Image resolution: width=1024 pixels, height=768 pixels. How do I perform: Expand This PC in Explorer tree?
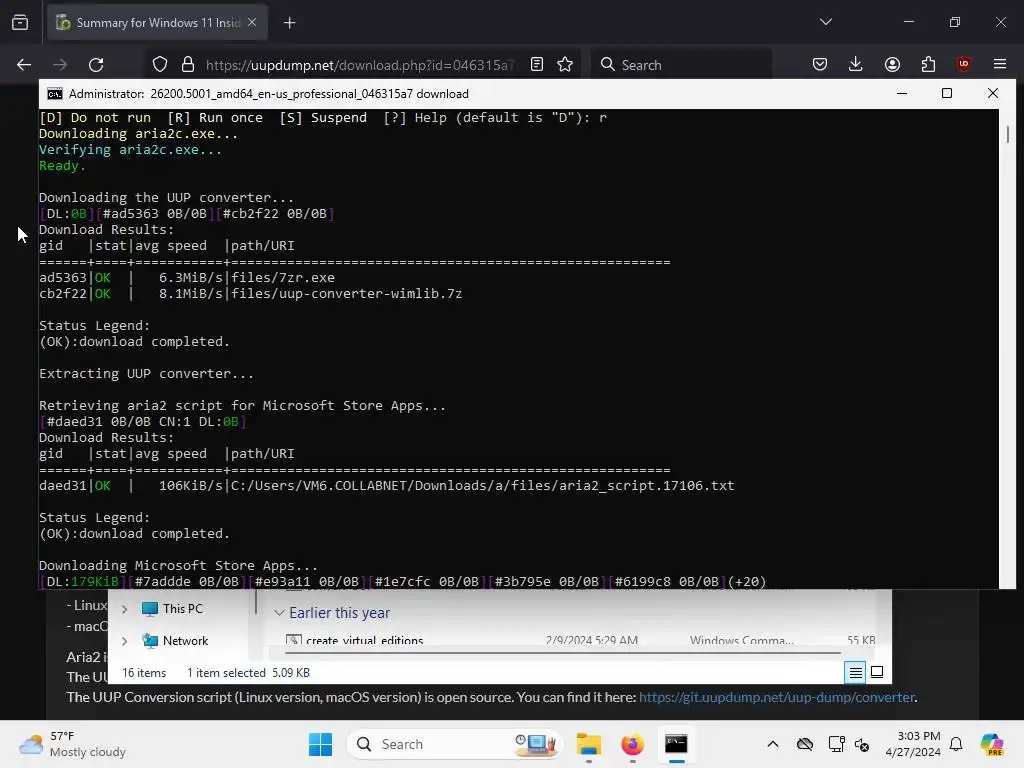coord(125,609)
